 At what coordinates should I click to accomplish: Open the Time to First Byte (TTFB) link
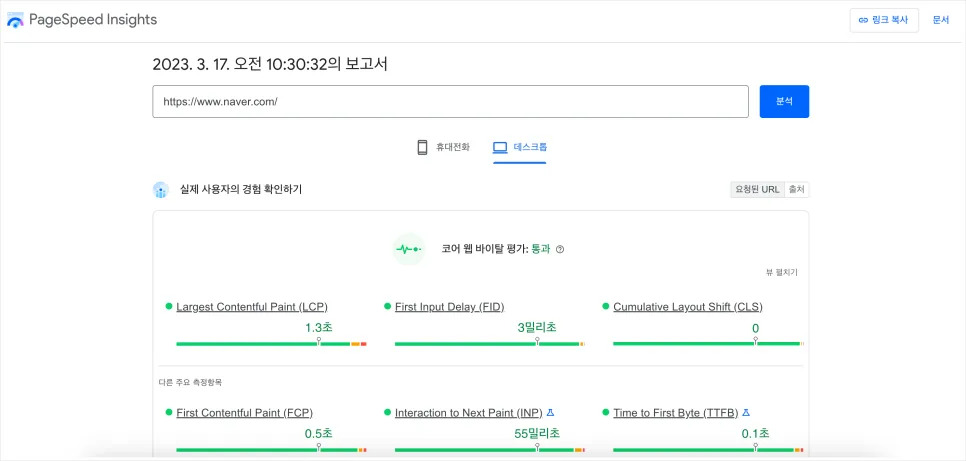point(676,413)
